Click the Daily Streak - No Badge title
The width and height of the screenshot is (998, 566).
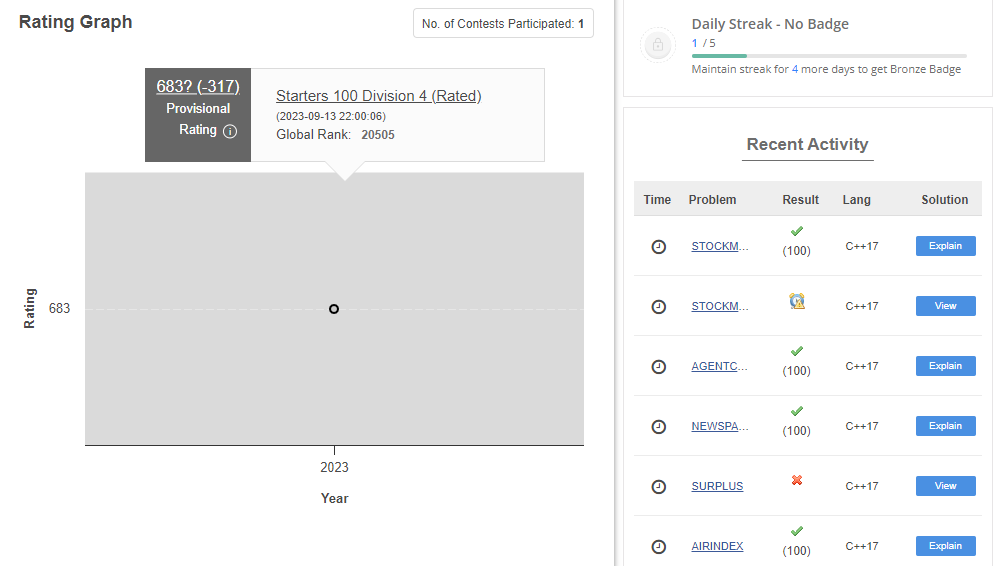[x=770, y=24]
